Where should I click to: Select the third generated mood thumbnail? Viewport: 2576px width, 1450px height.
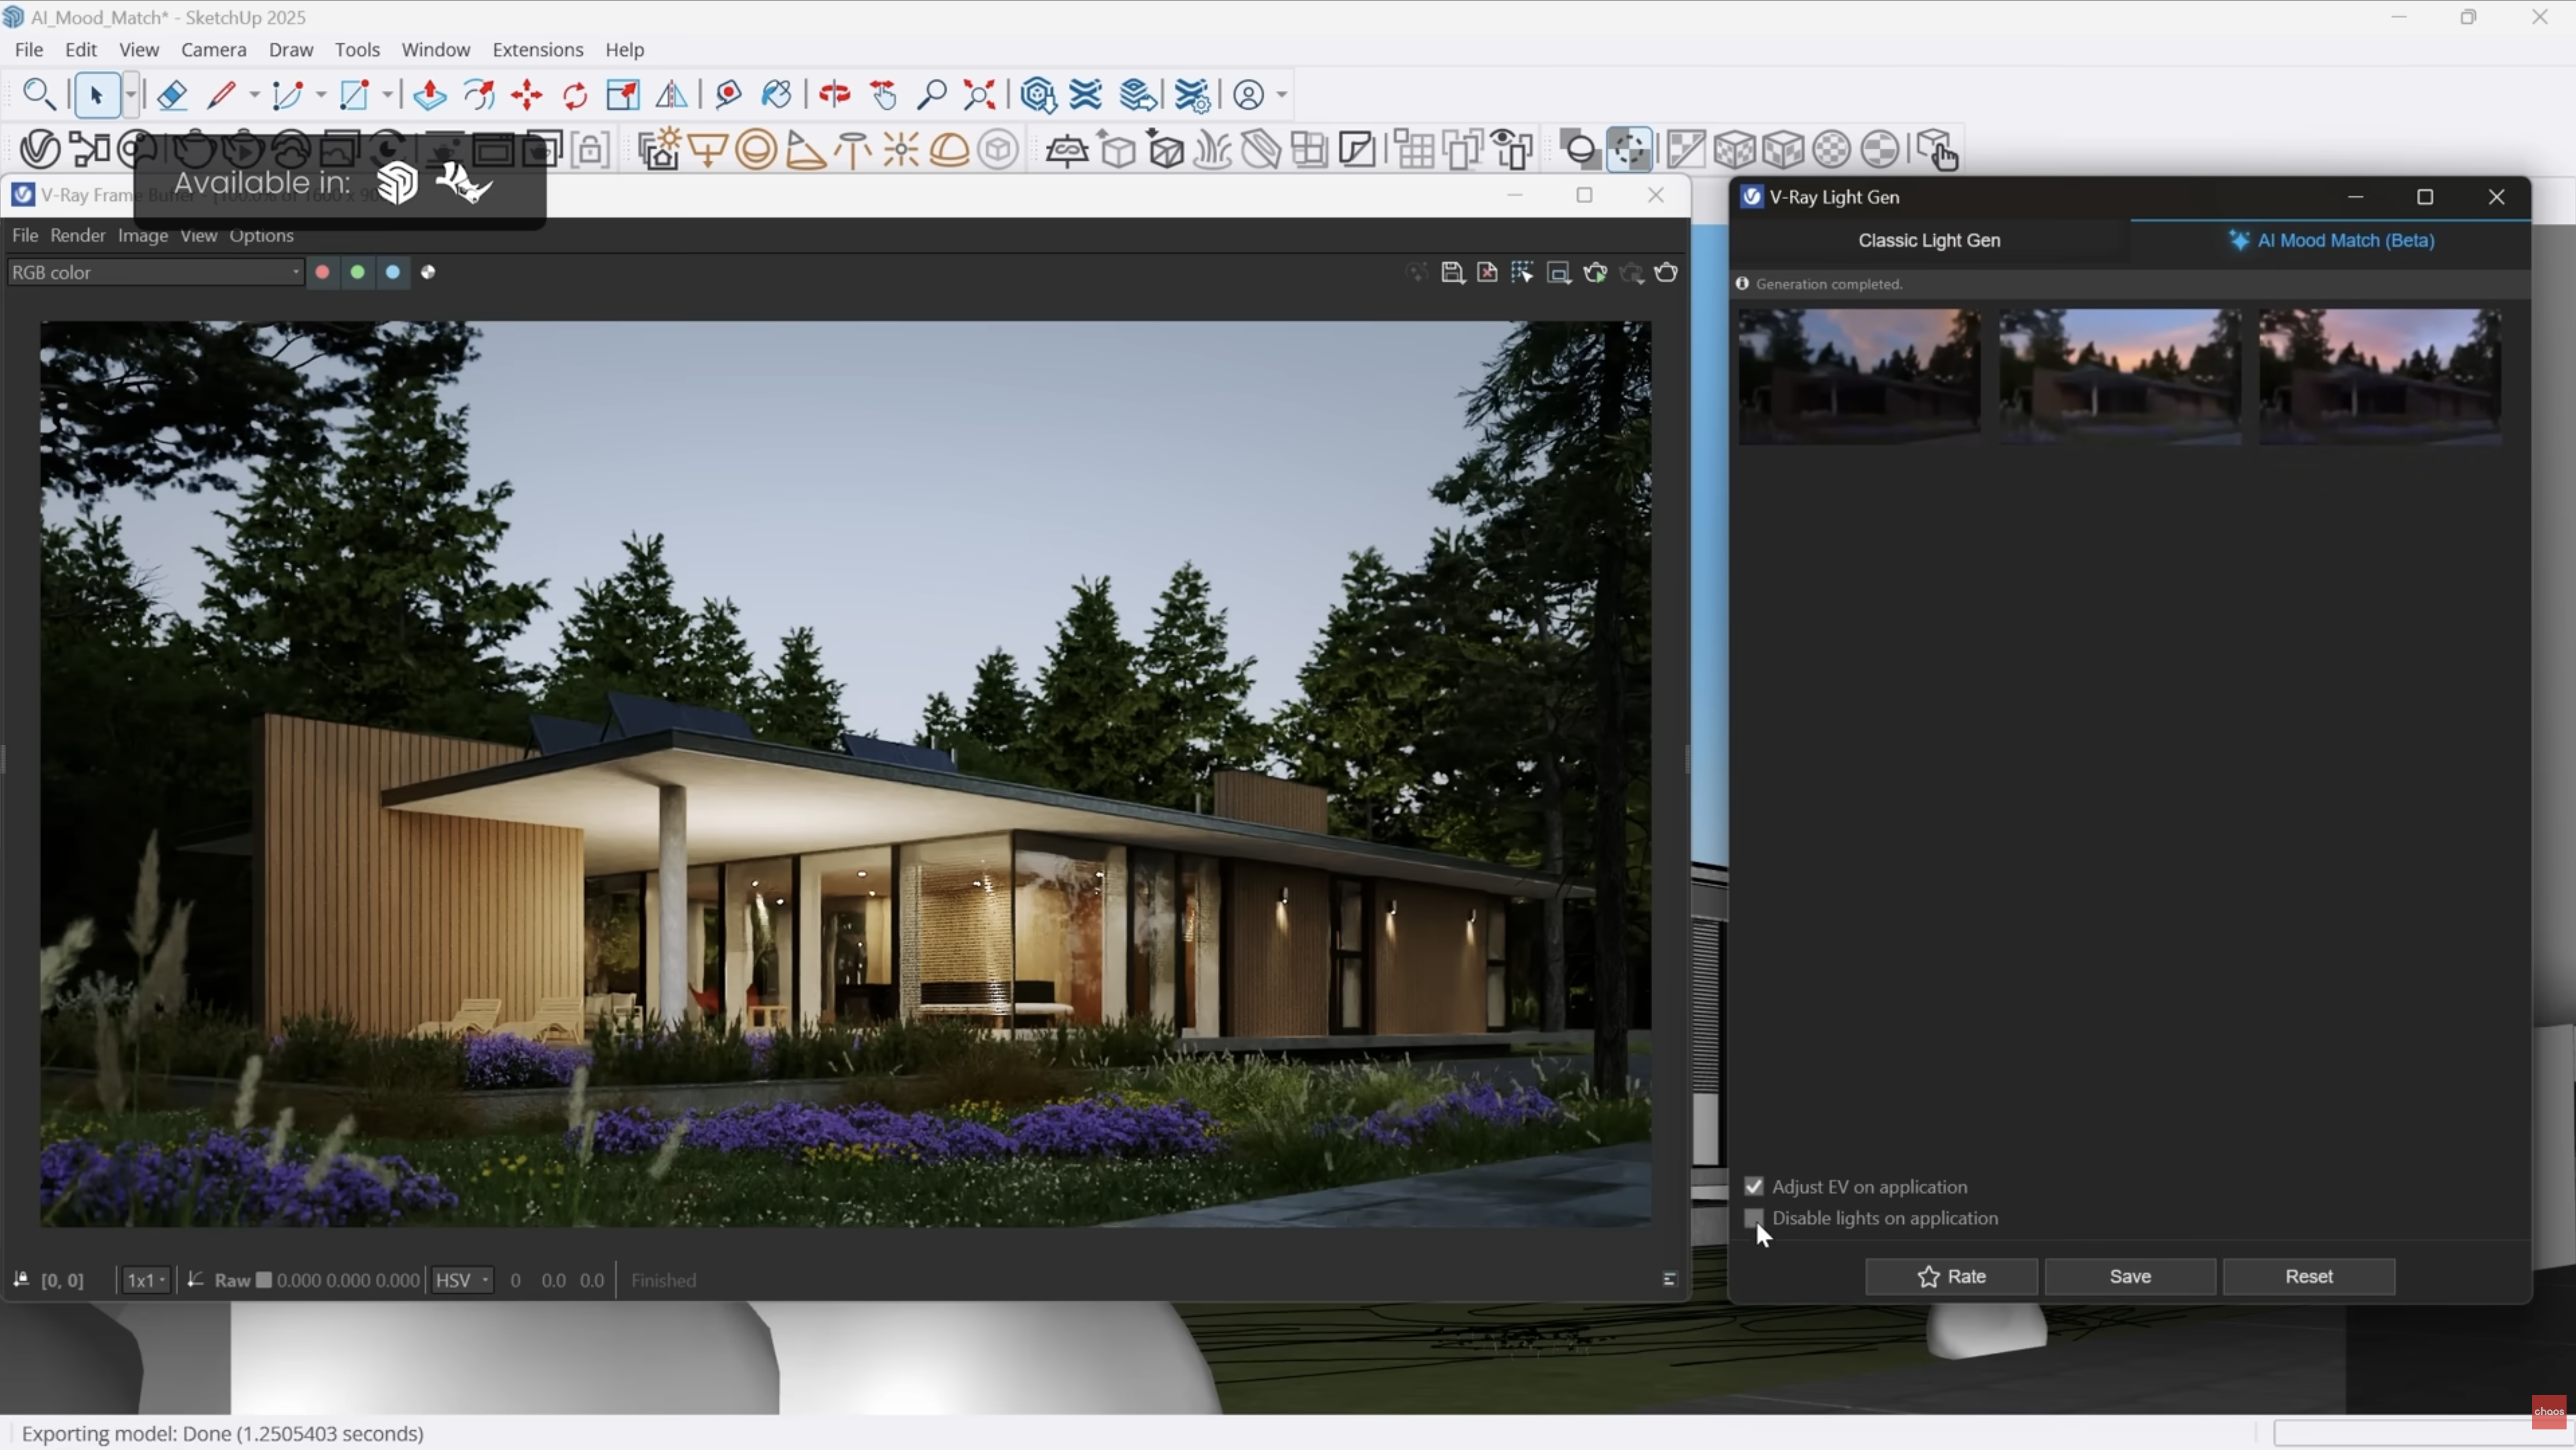(2380, 376)
